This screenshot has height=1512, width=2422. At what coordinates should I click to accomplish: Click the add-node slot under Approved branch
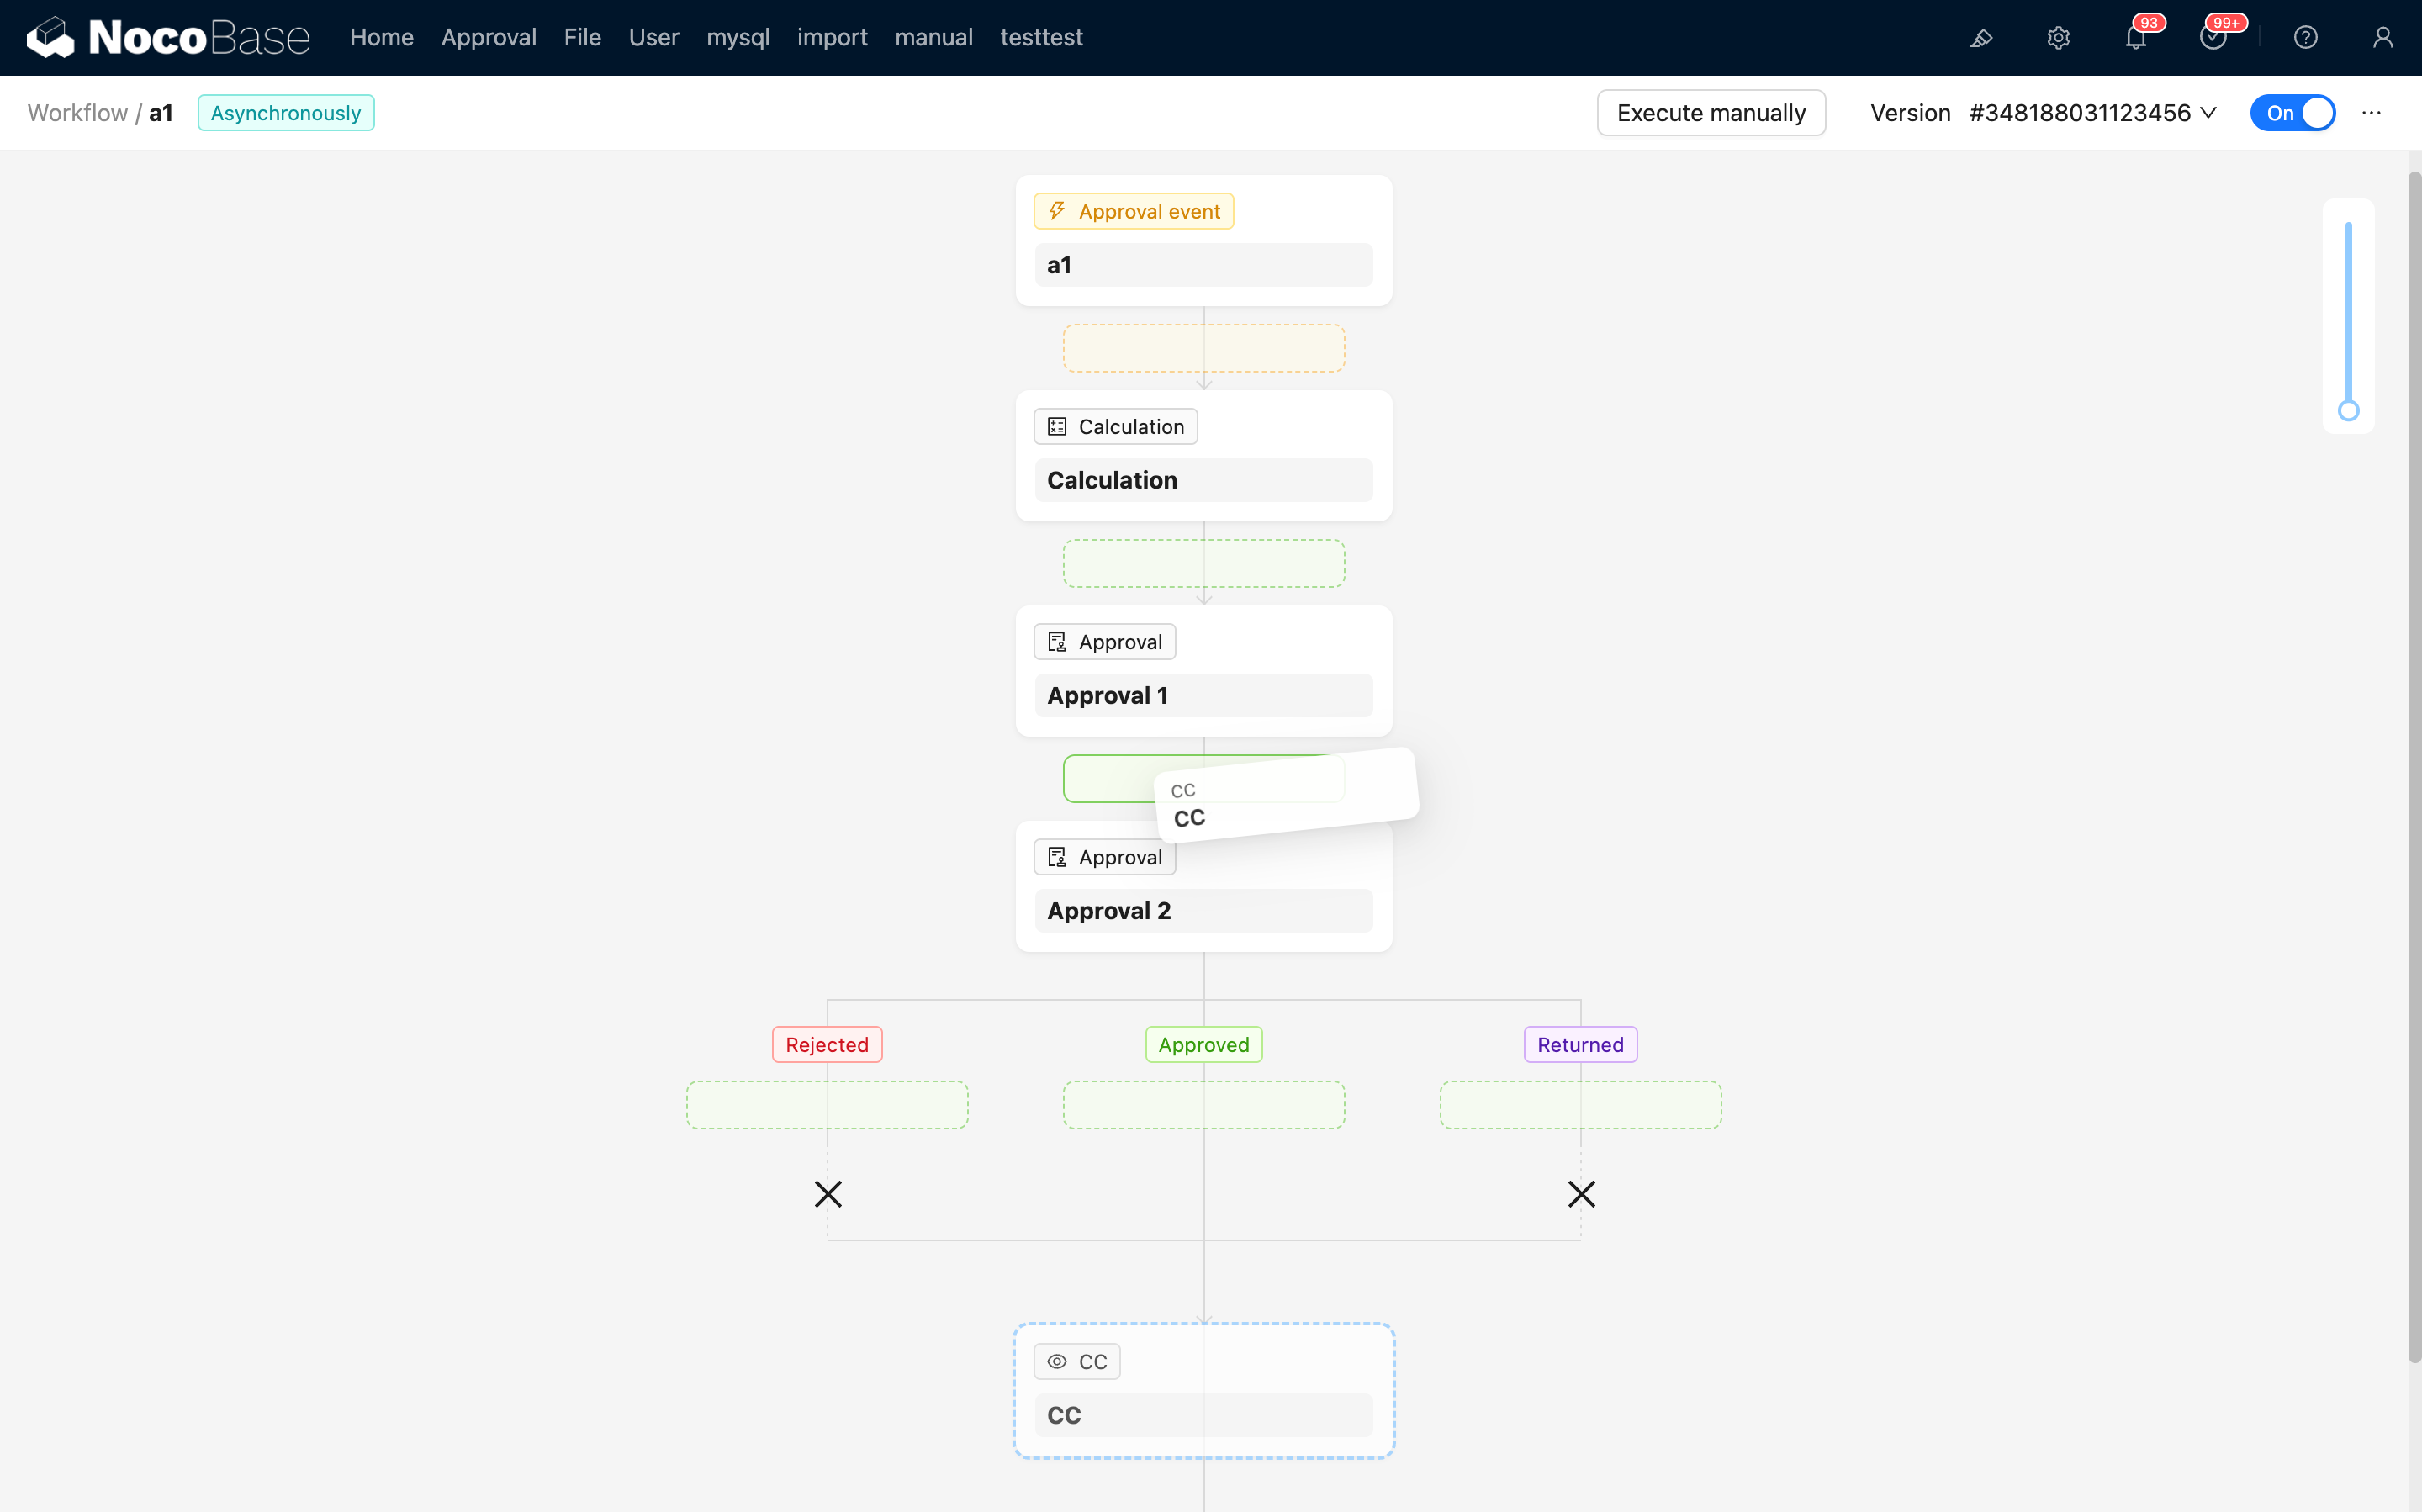[1203, 1105]
